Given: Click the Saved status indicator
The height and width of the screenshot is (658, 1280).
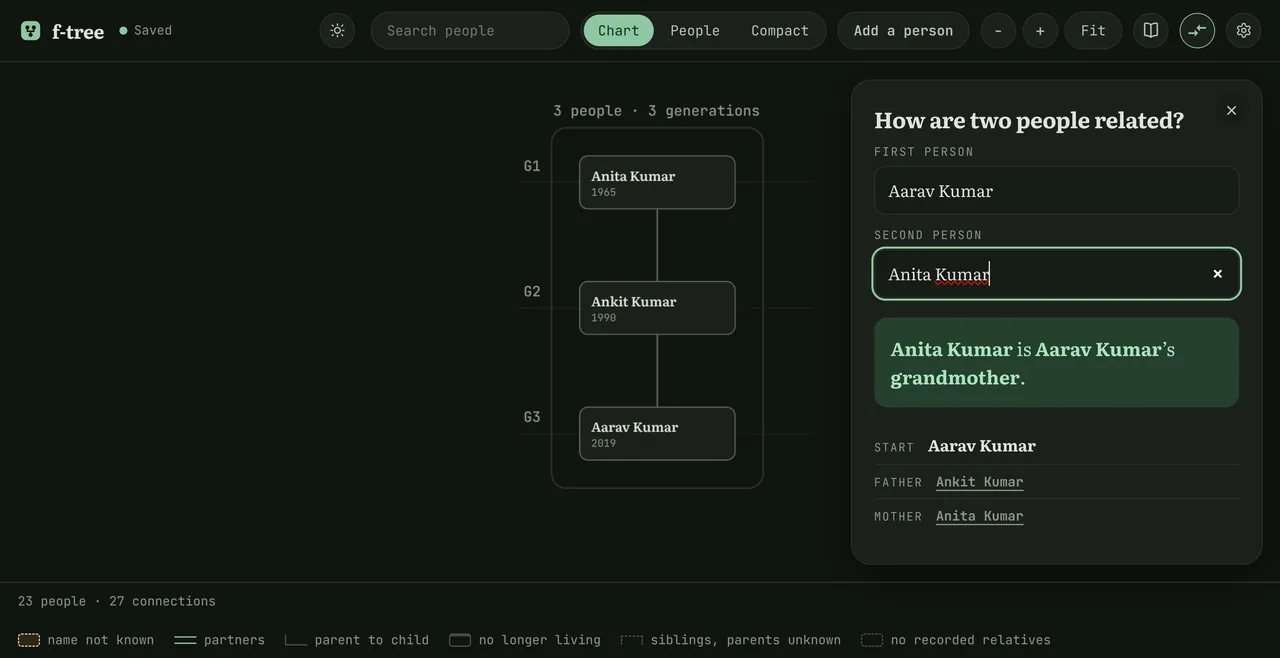Looking at the screenshot, I should [x=146, y=30].
